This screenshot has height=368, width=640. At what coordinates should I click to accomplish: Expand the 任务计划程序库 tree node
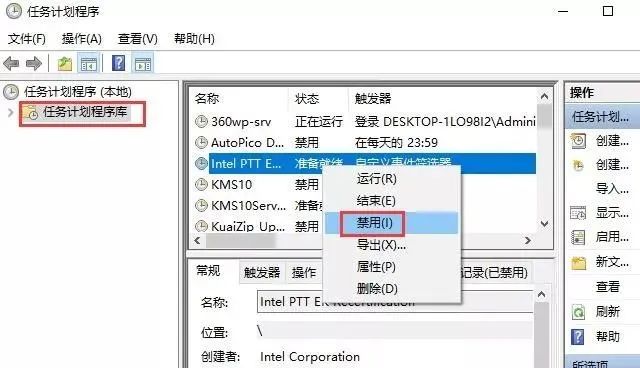pyautogui.click(x=11, y=112)
